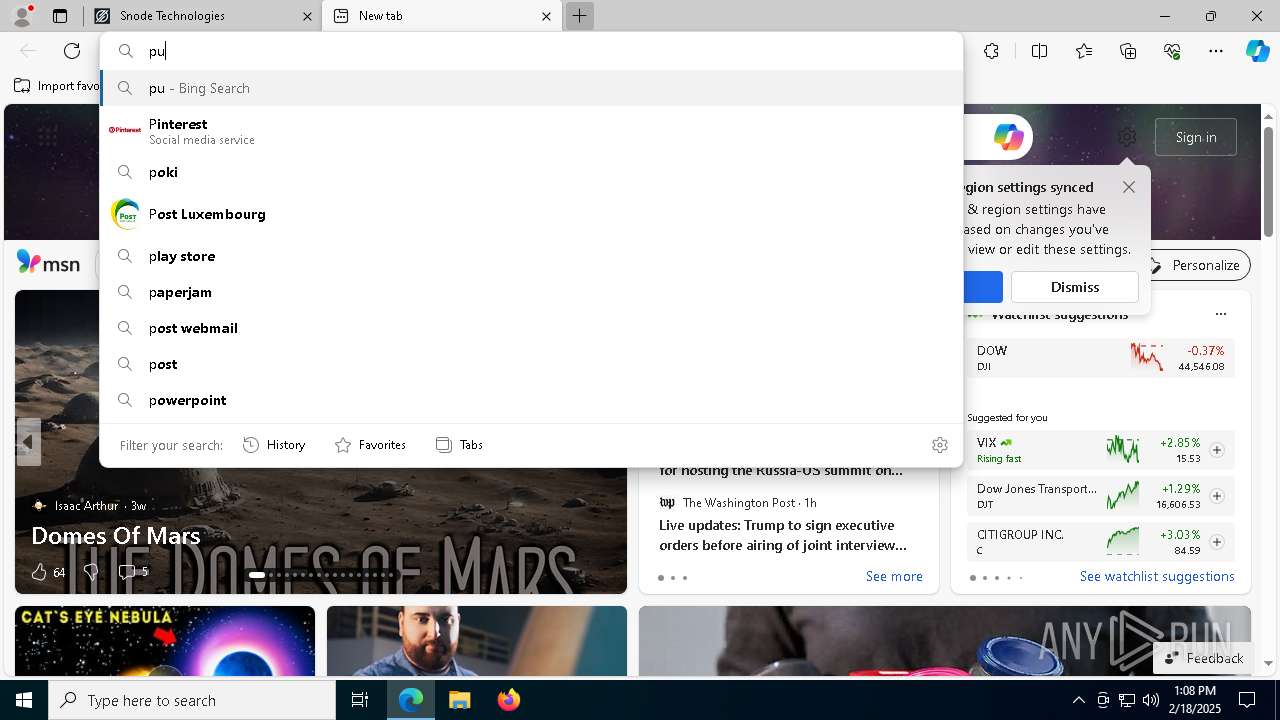Close the Snode Technologies tab
The width and height of the screenshot is (1280, 720).
tap(308, 16)
